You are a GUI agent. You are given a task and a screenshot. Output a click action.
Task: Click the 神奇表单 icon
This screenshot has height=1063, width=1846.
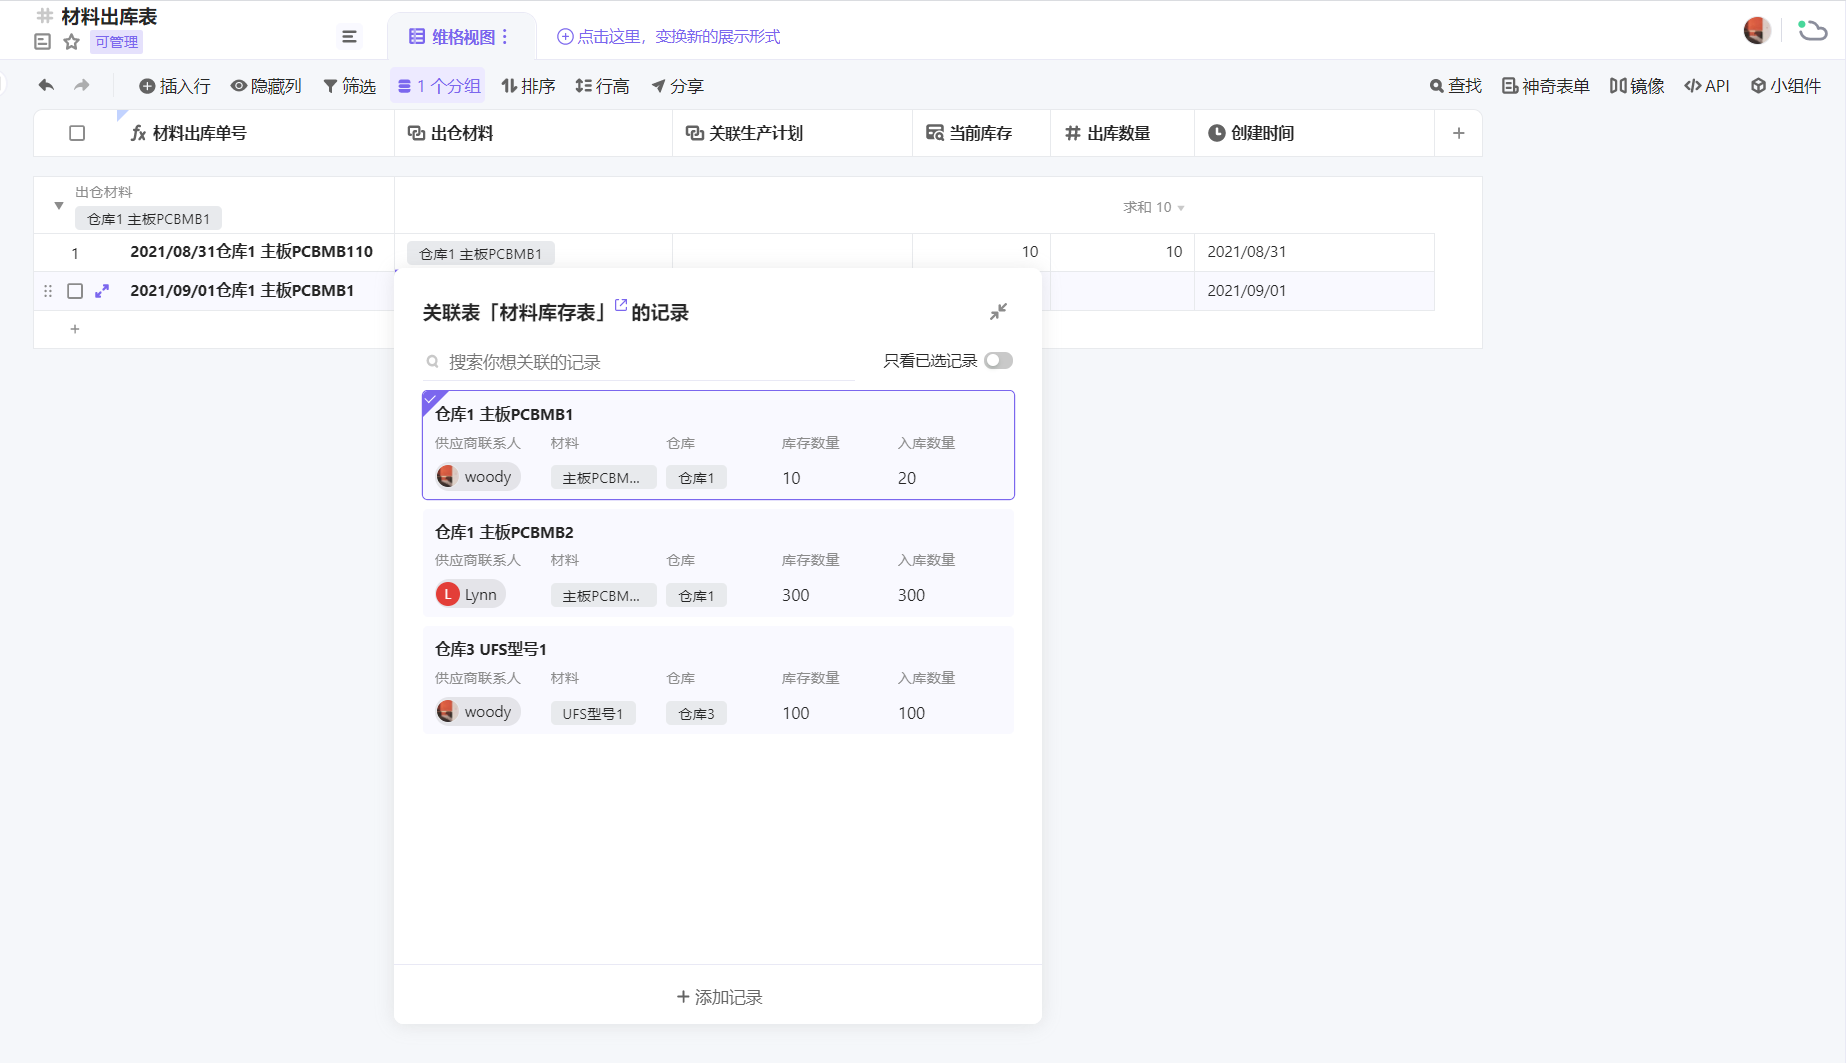(1510, 86)
